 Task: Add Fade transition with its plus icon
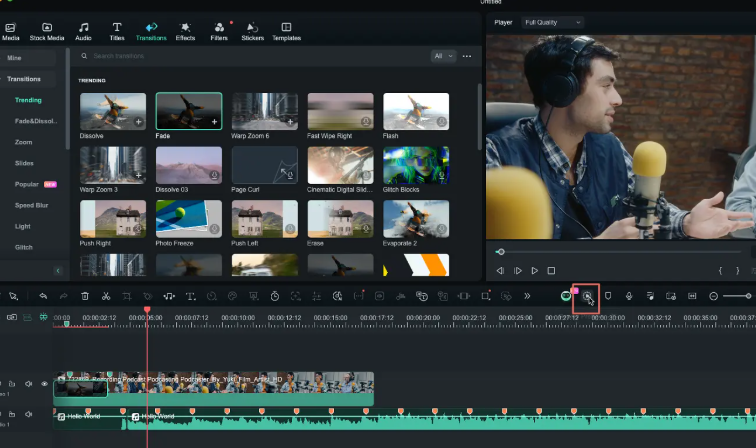pos(214,122)
